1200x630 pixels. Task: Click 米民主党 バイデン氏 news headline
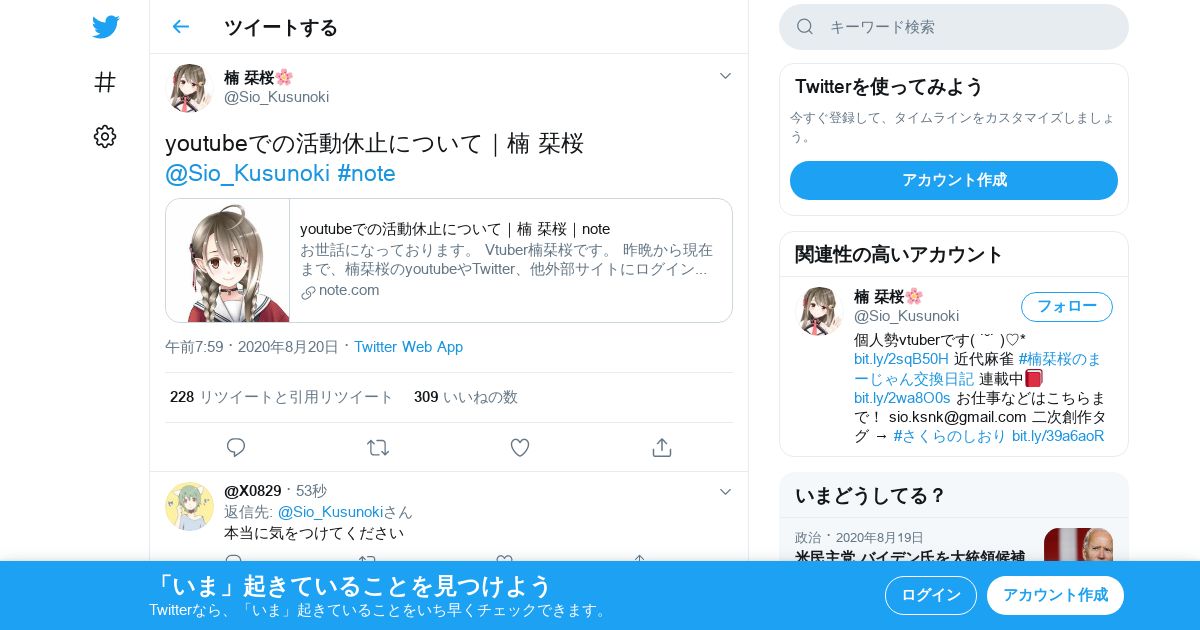pyautogui.click(x=910, y=556)
